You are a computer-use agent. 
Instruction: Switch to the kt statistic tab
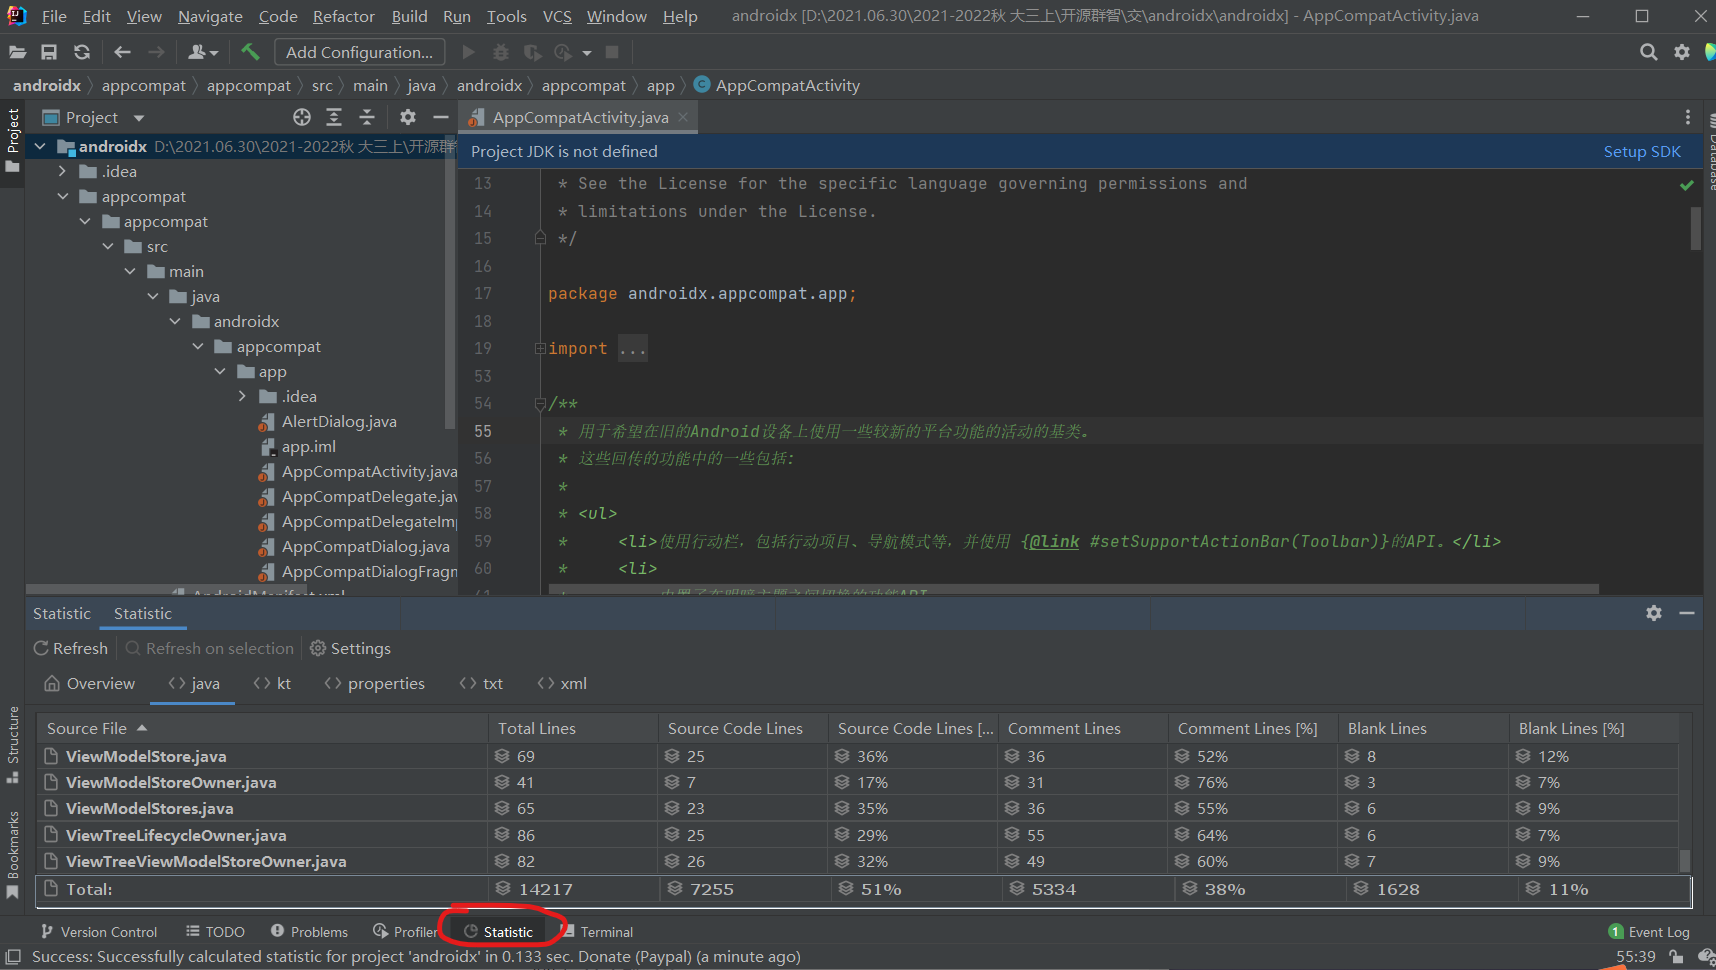(272, 684)
